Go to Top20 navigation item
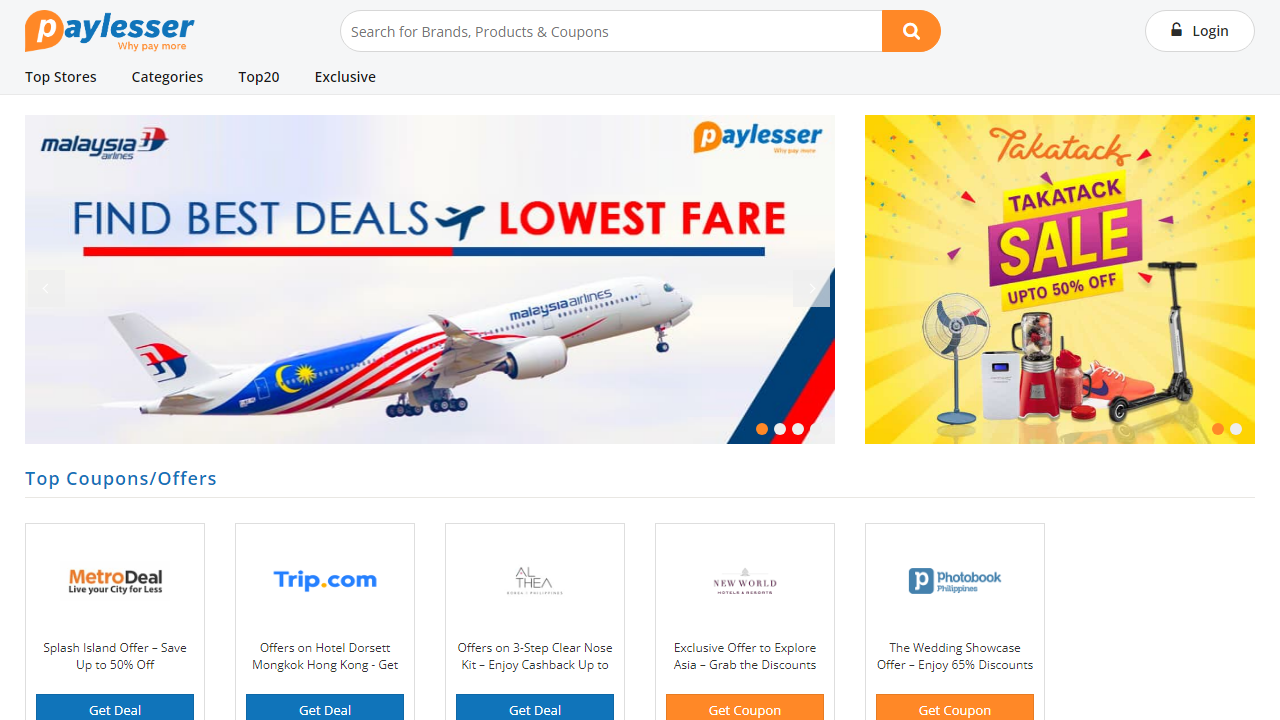This screenshot has height=720, width=1280. [259, 77]
